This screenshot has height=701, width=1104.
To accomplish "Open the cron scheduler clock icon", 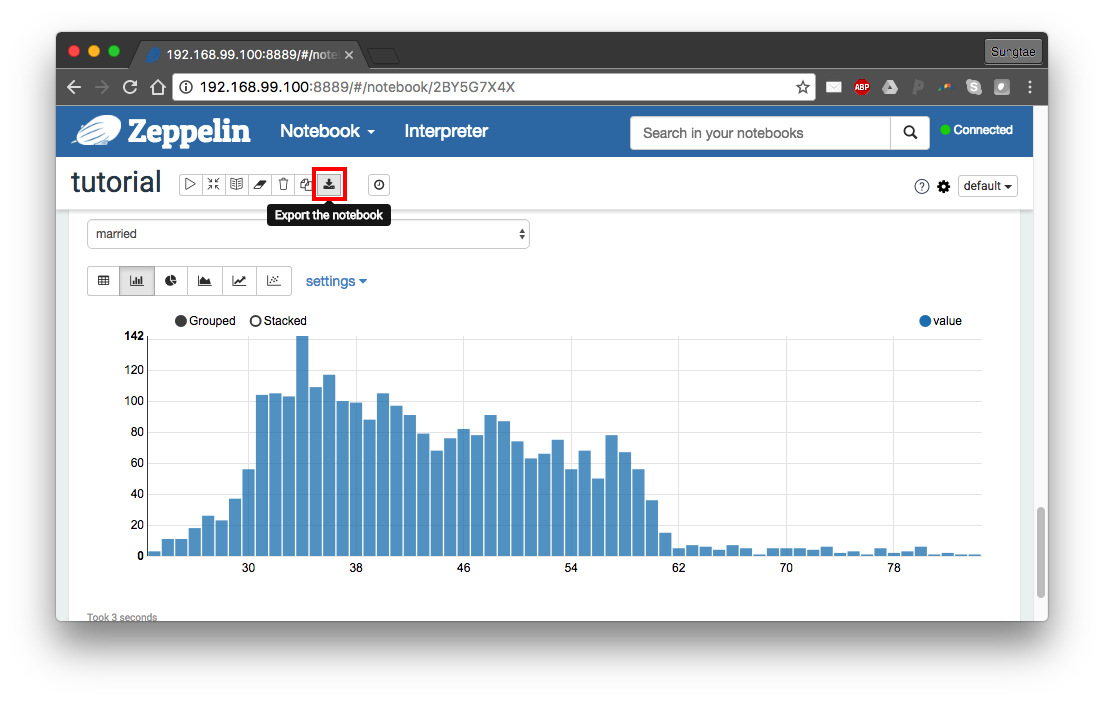I will tap(379, 185).
